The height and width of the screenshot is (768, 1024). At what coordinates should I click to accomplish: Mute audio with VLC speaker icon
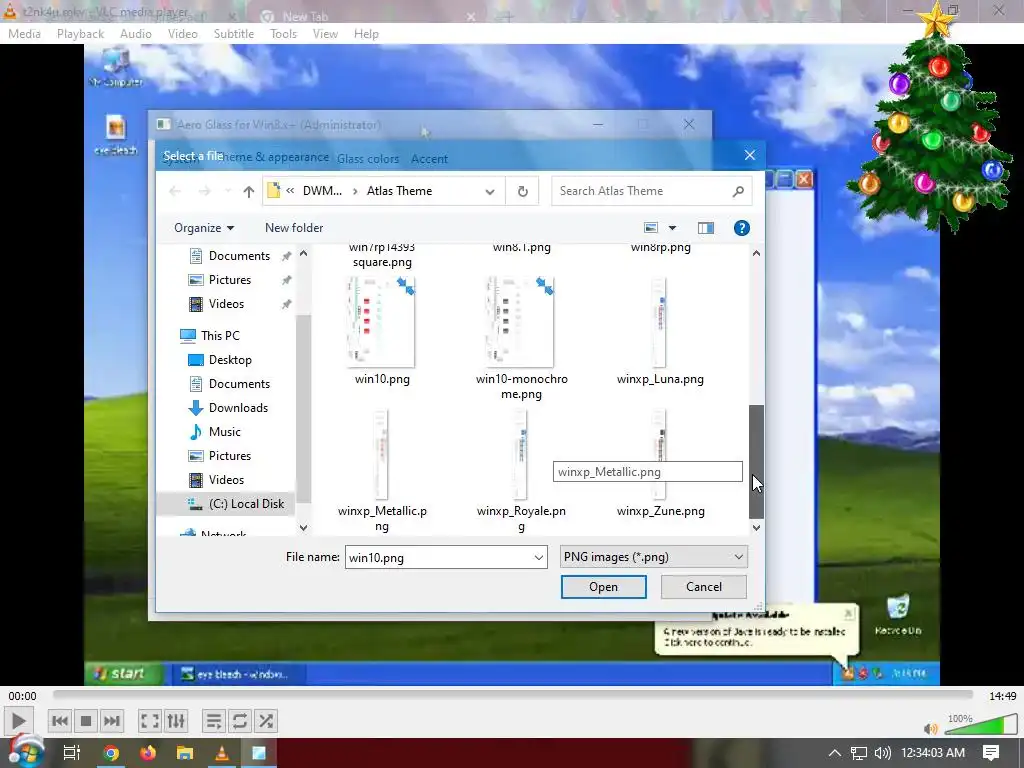tap(931, 728)
